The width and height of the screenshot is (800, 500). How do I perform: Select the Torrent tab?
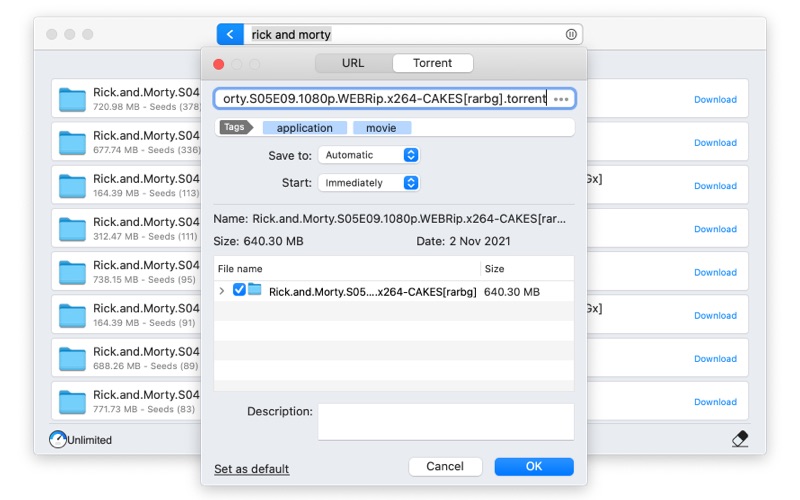tap(433, 63)
